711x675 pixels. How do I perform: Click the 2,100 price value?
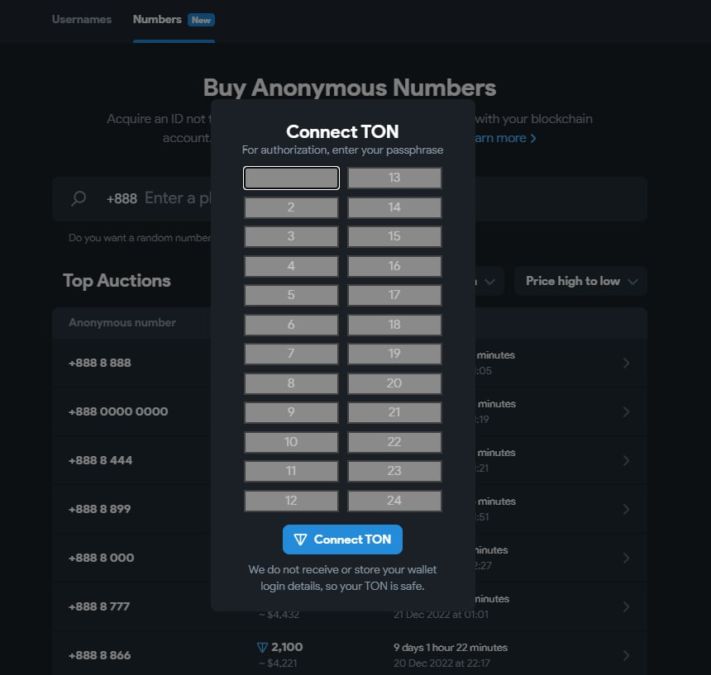(287, 647)
